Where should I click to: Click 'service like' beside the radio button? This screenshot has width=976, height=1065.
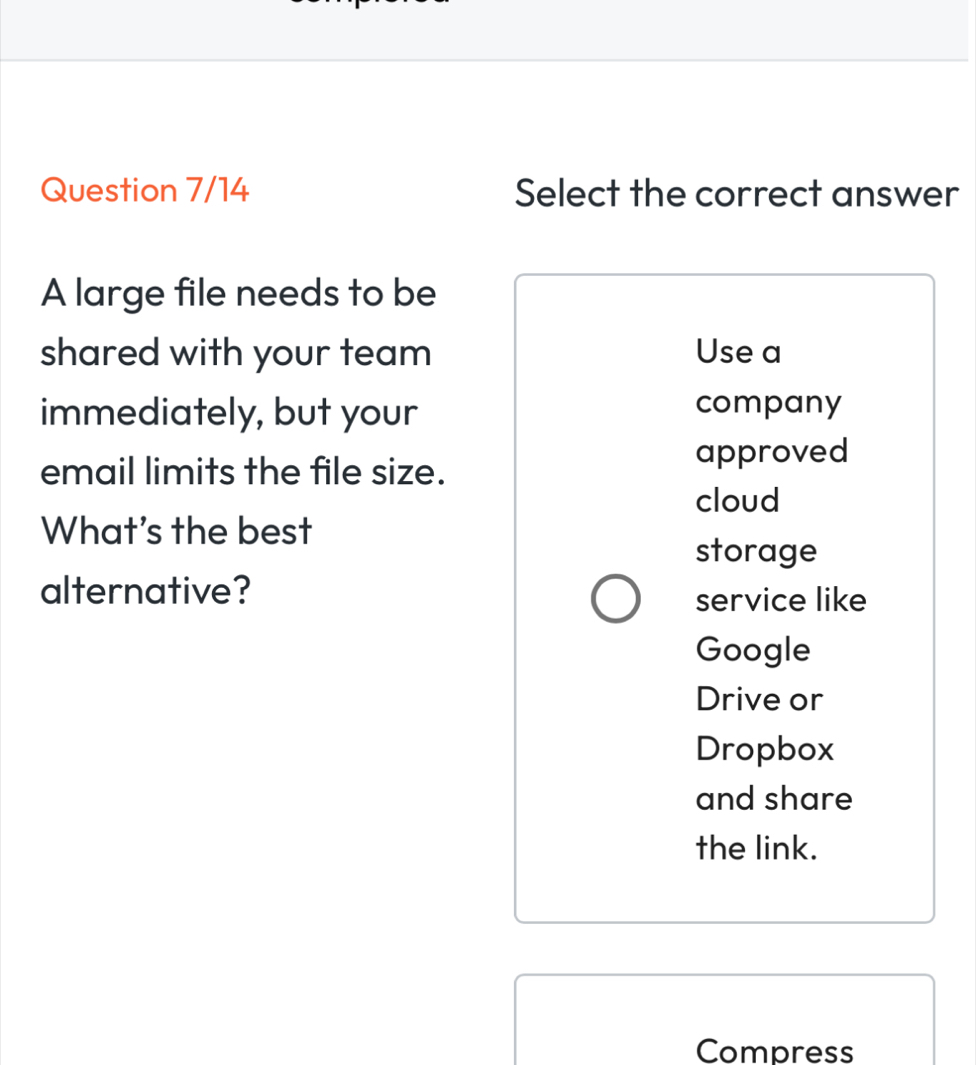tap(781, 600)
